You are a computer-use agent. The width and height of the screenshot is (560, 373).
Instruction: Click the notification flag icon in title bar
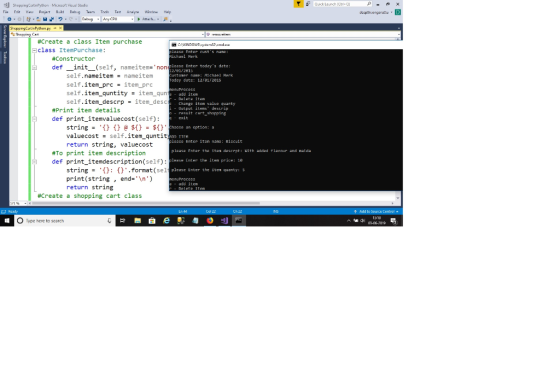click(298, 4)
